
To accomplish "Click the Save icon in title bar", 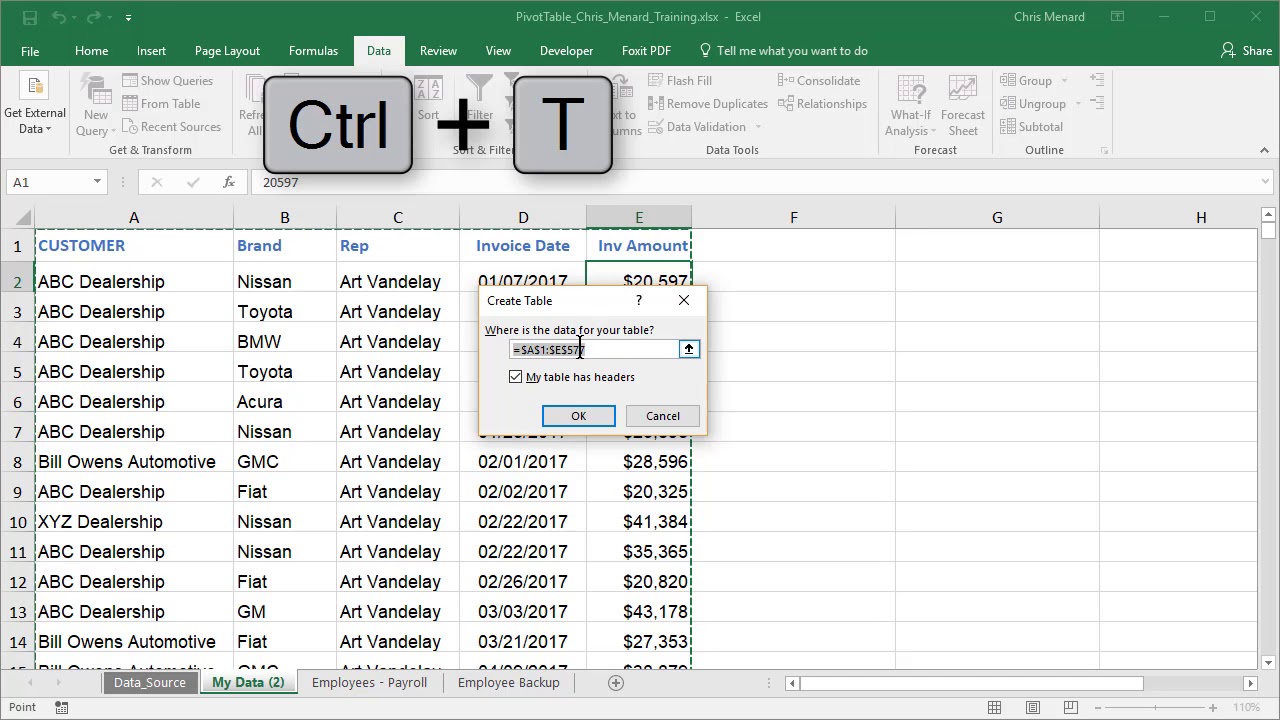I will point(30,17).
